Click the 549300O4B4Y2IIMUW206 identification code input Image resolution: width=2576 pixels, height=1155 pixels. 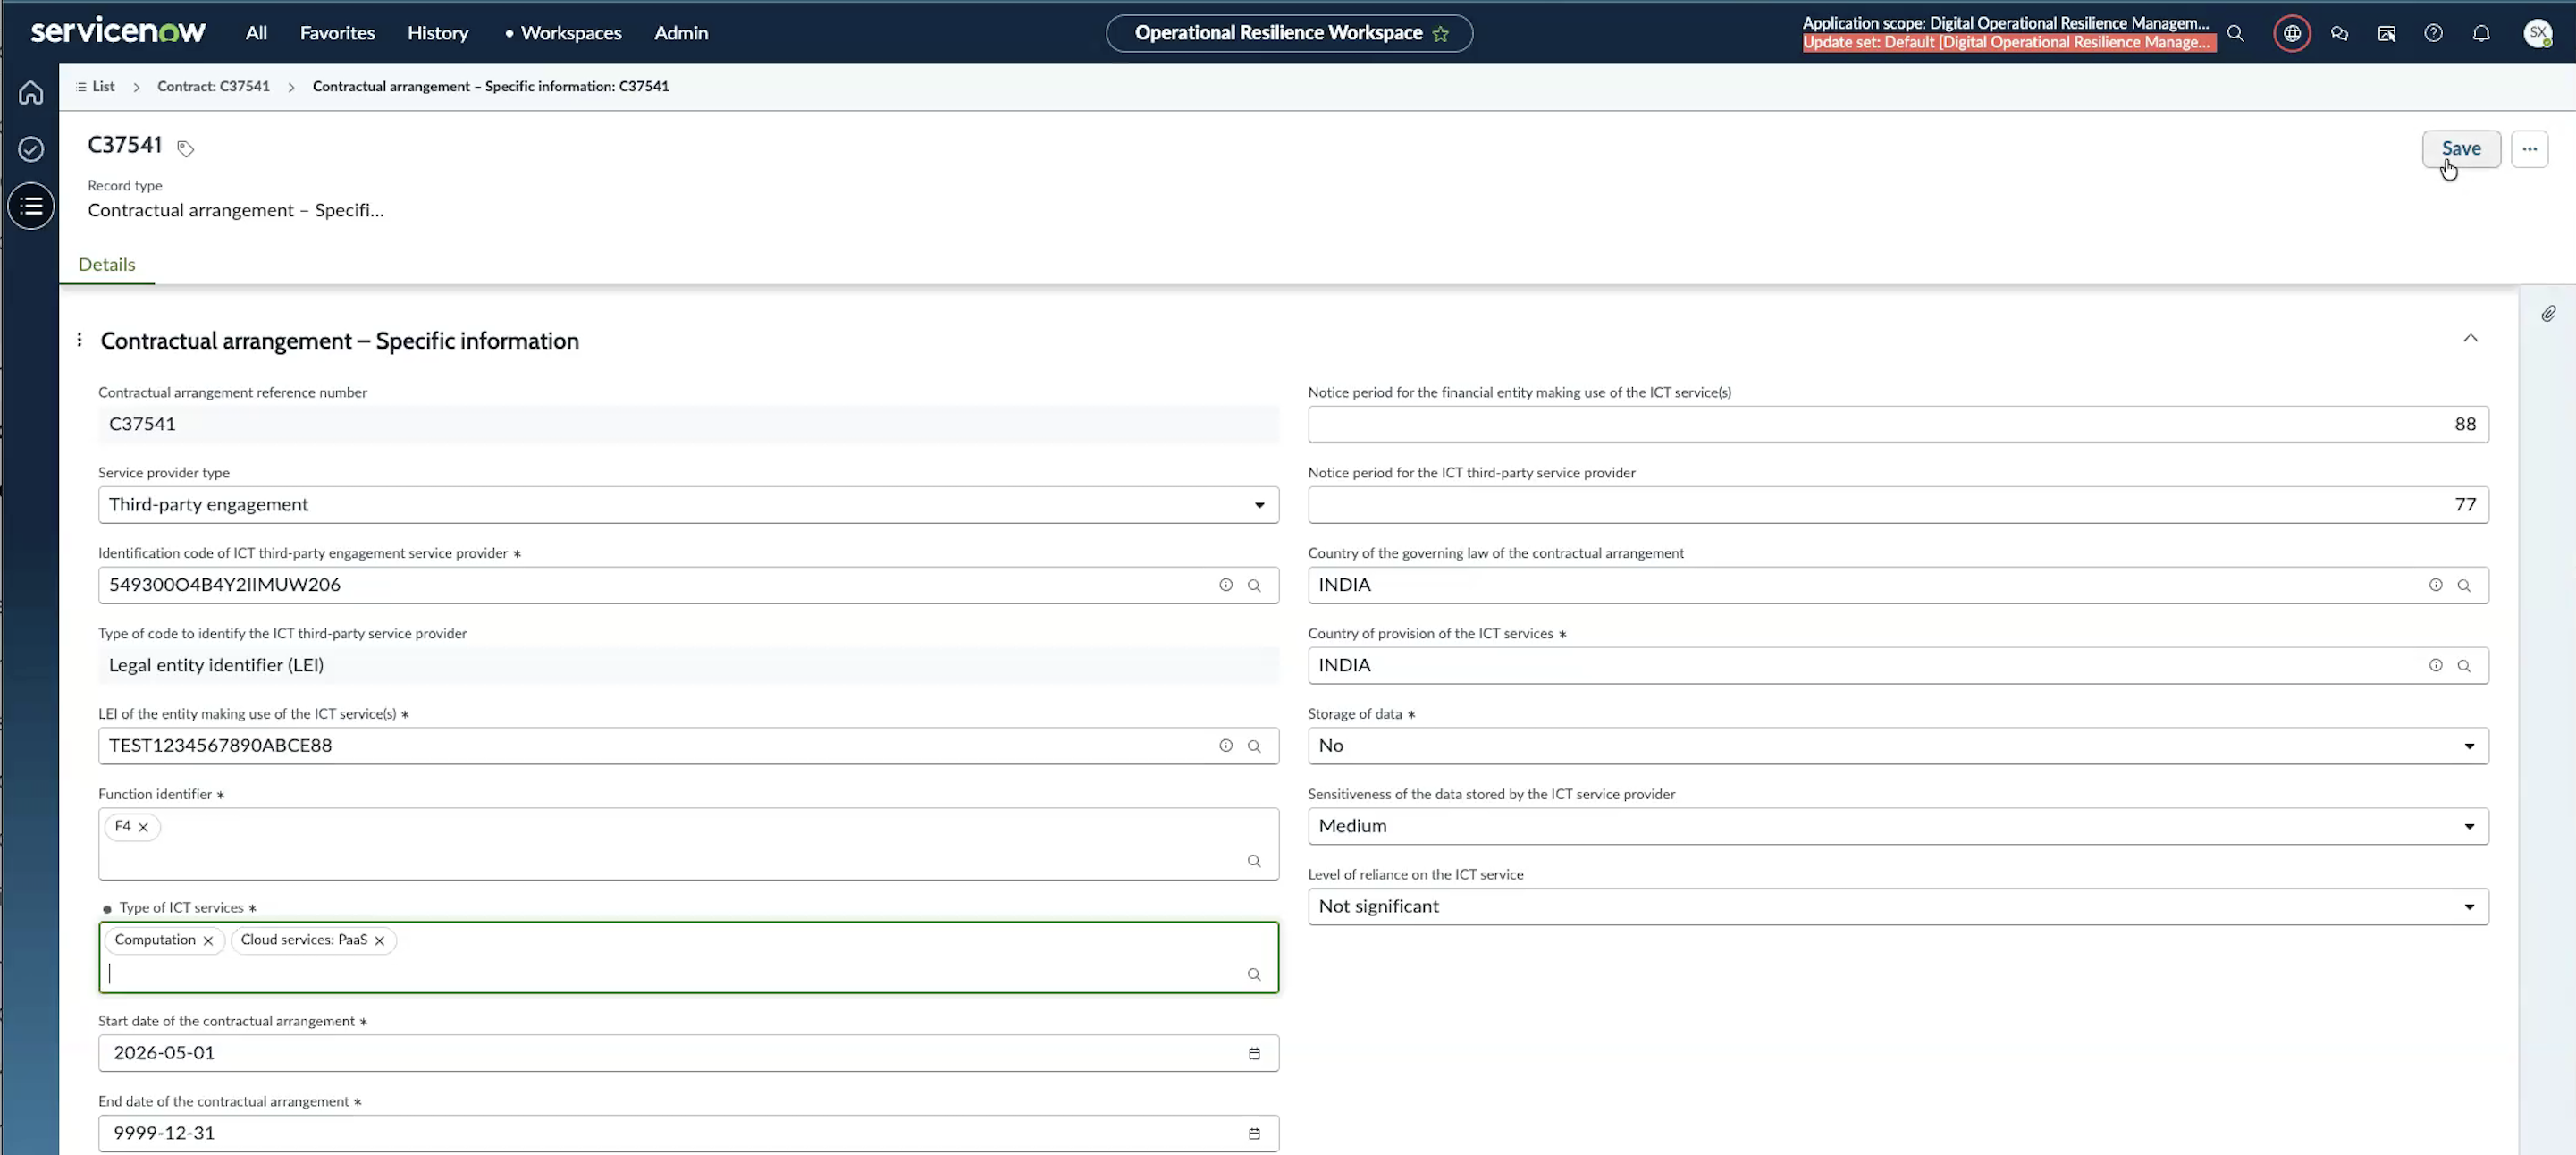pos(688,585)
